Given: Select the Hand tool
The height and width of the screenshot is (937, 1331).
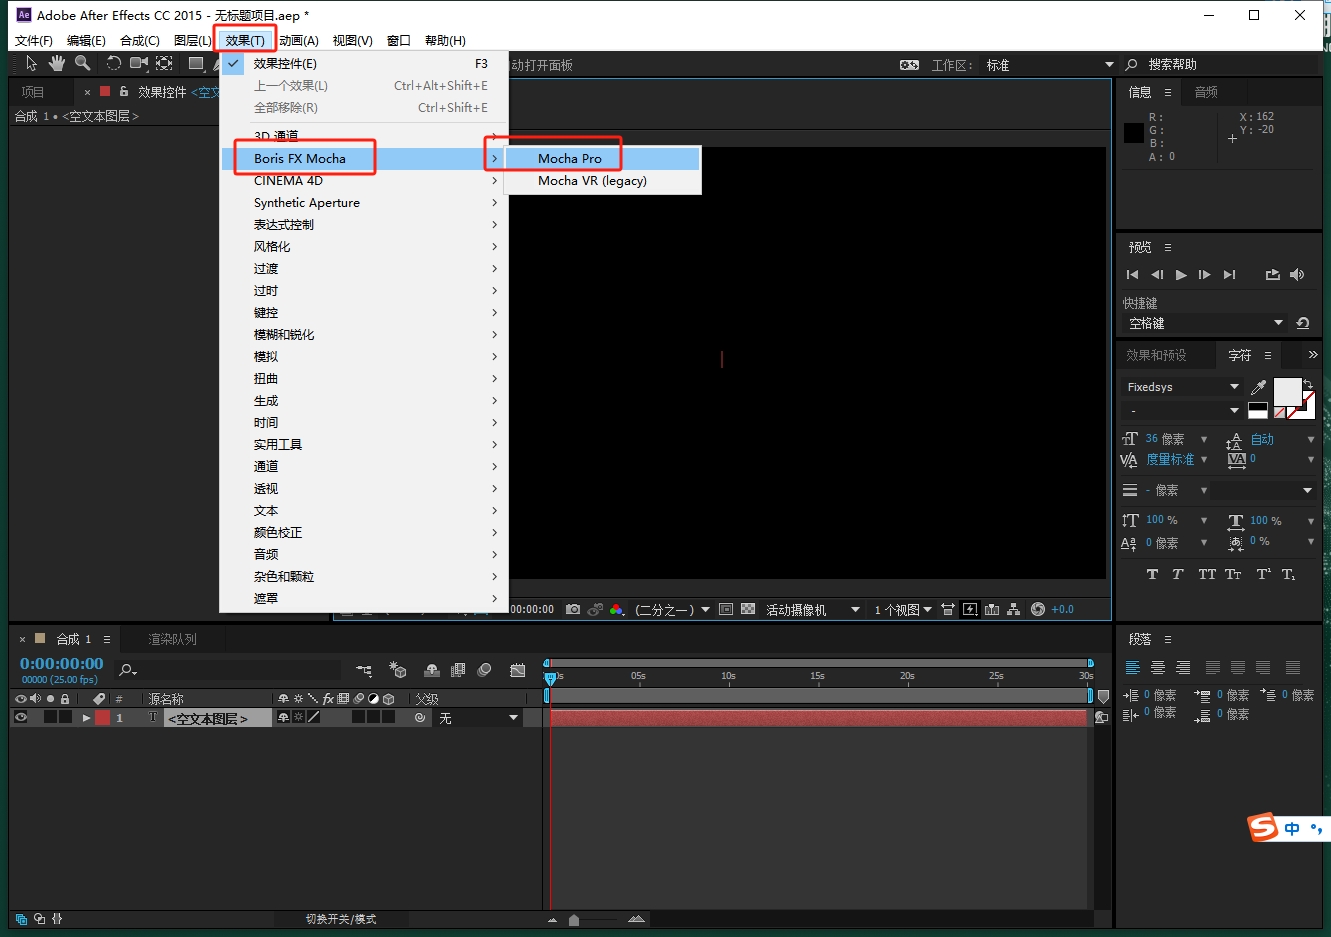Looking at the screenshot, I should click(57, 63).
